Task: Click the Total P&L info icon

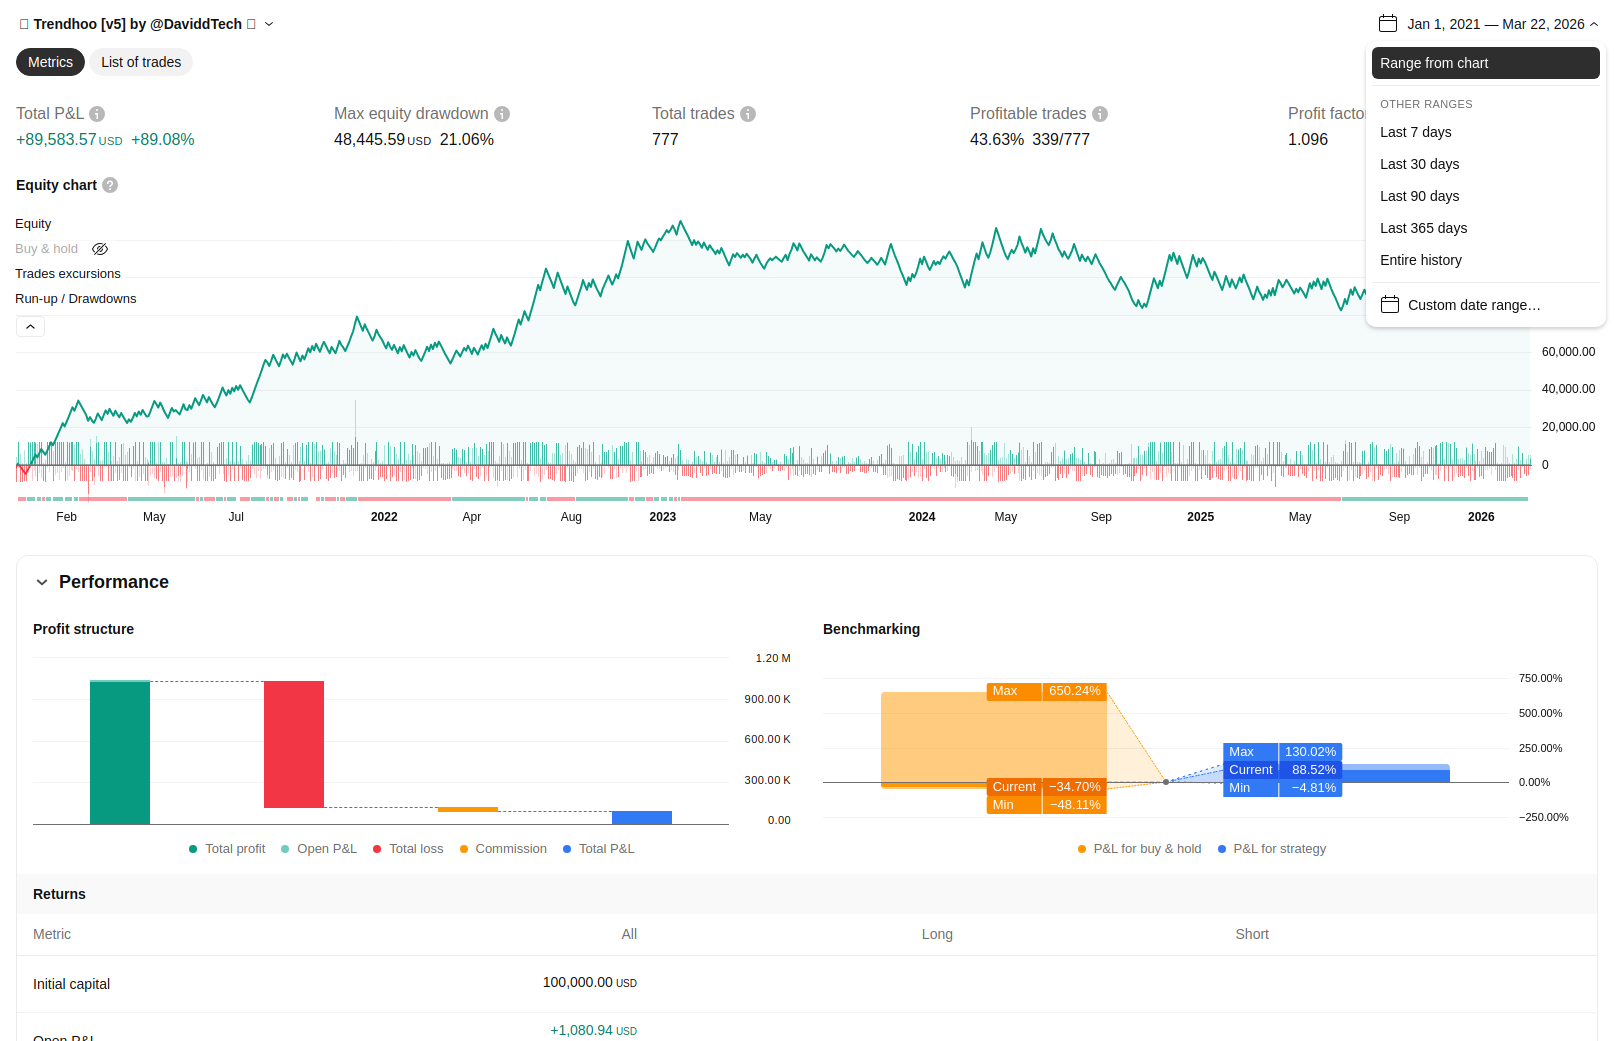Action: pos(97,114)
